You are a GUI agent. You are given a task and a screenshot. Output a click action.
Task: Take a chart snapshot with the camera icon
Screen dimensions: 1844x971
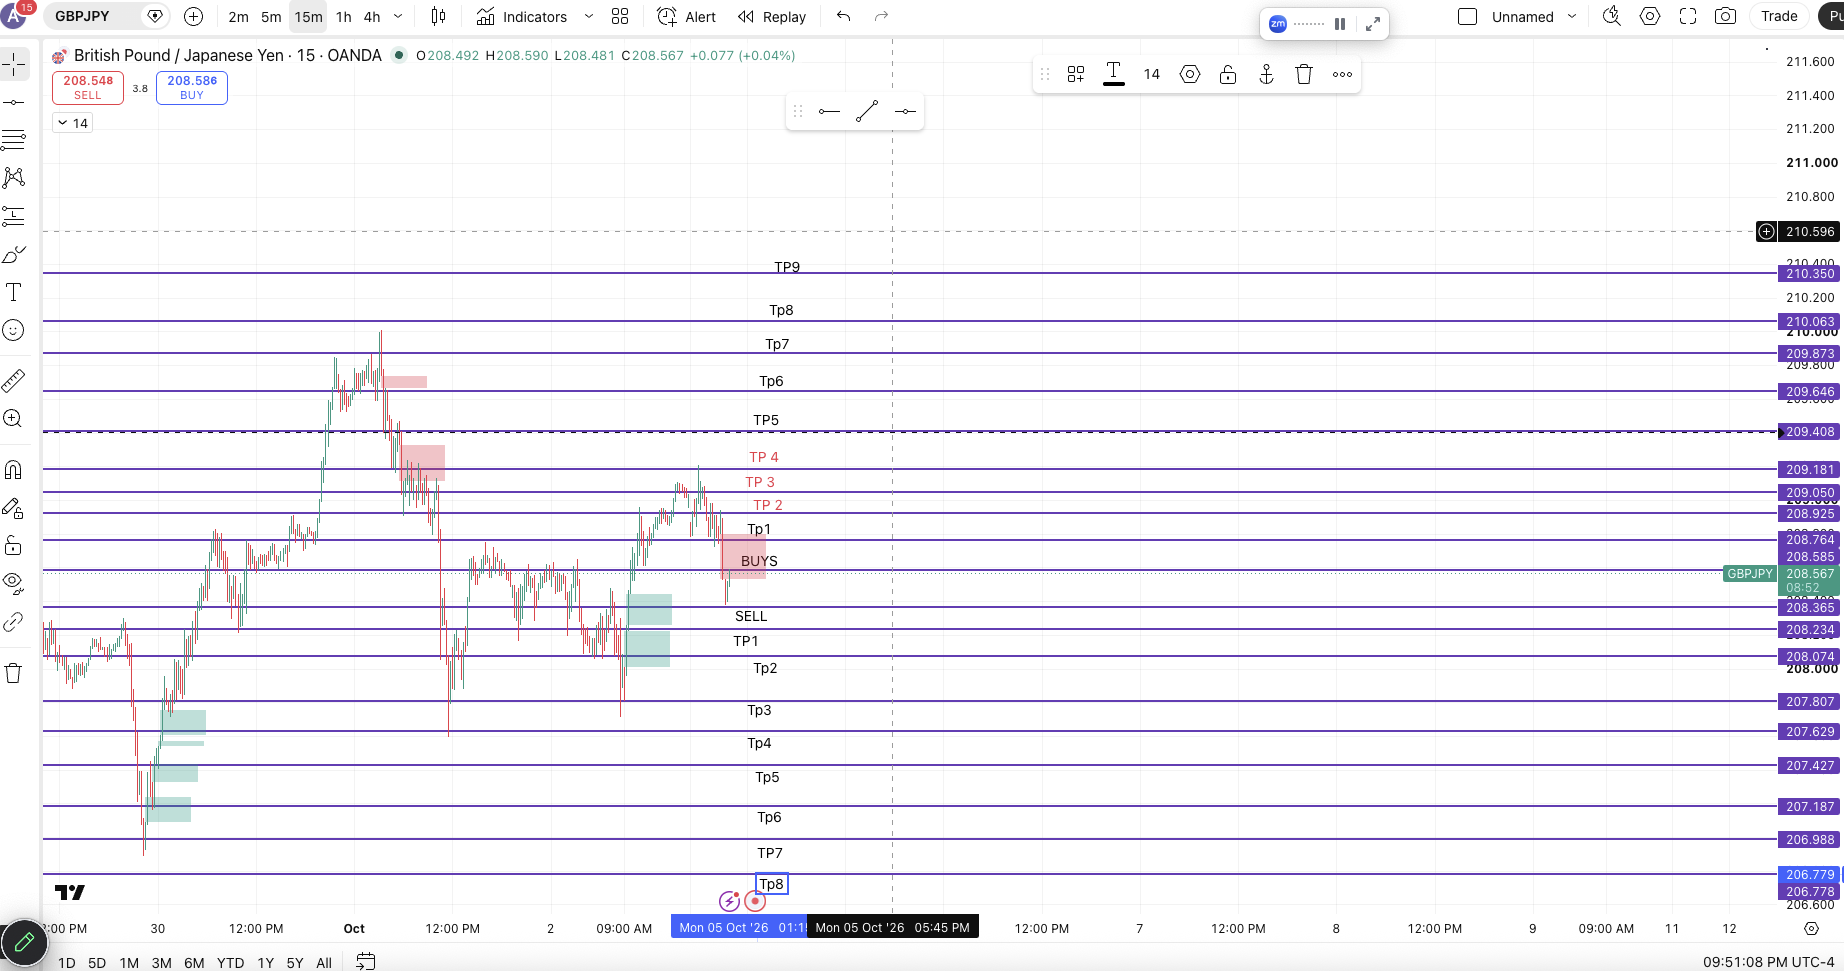(1726, 16)
